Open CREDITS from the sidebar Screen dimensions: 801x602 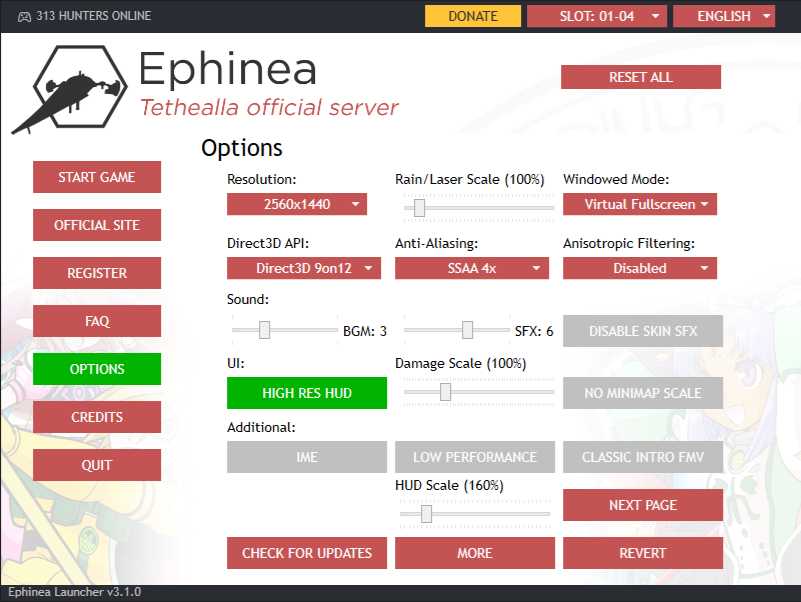[97, 417]
